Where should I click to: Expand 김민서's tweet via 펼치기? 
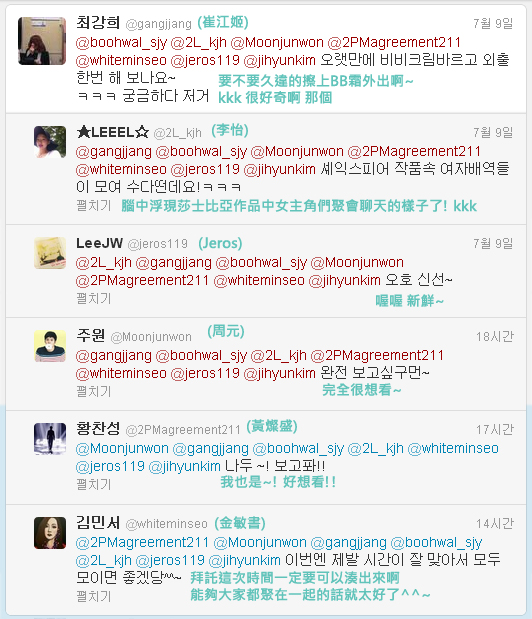pos(94,596)
